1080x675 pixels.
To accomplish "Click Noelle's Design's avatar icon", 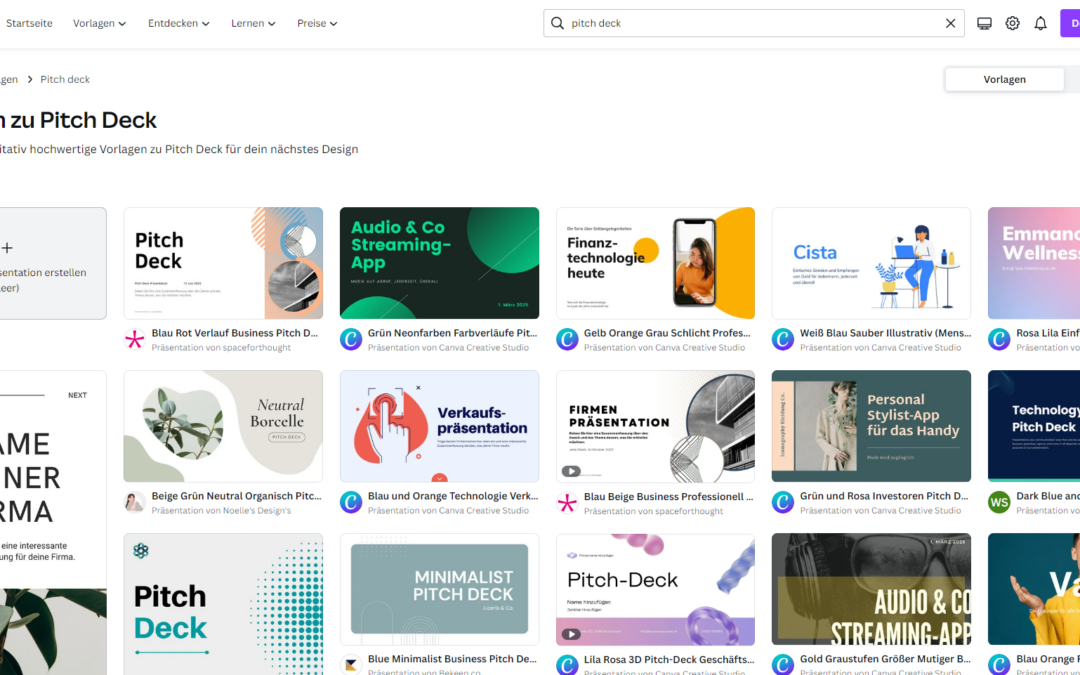I will [135, 502].
